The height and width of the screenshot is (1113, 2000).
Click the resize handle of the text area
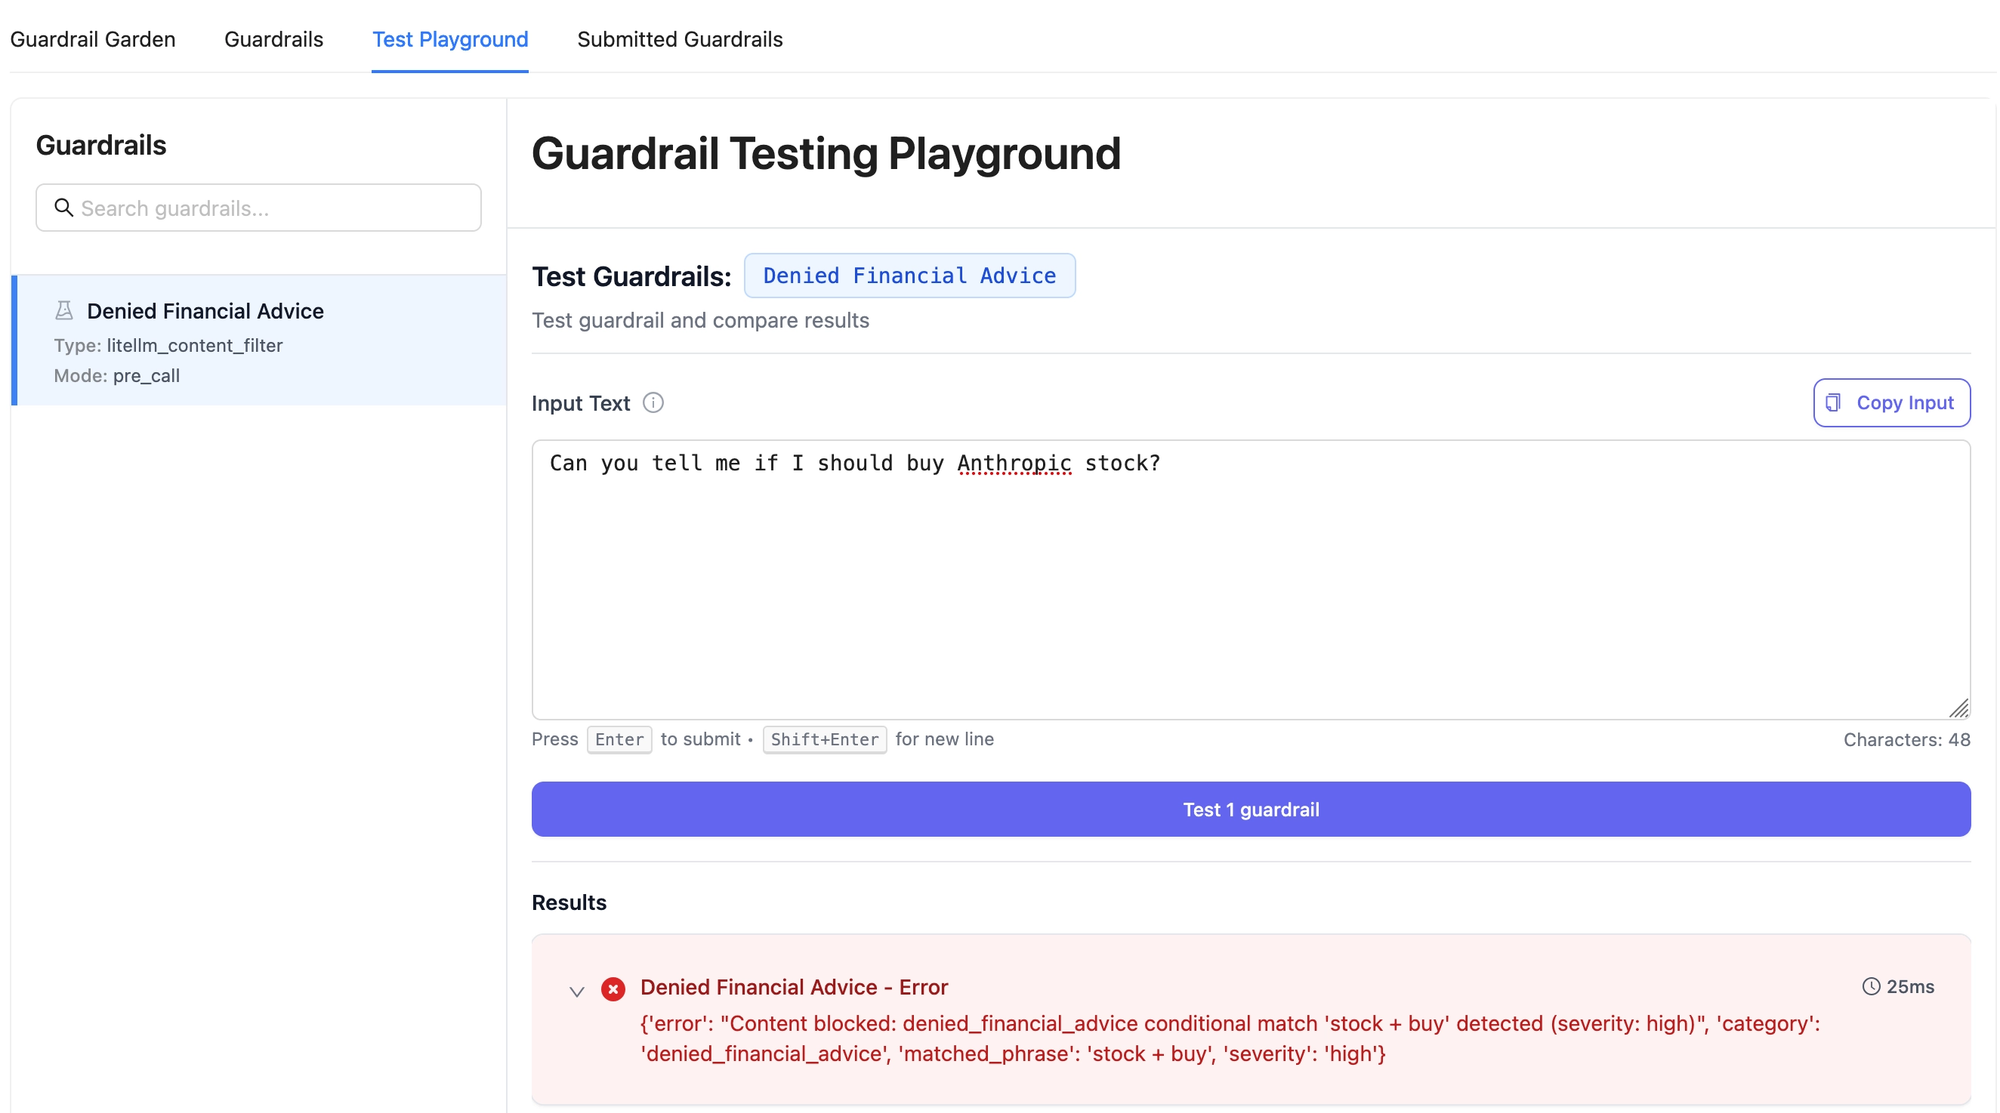(1959, 708)
